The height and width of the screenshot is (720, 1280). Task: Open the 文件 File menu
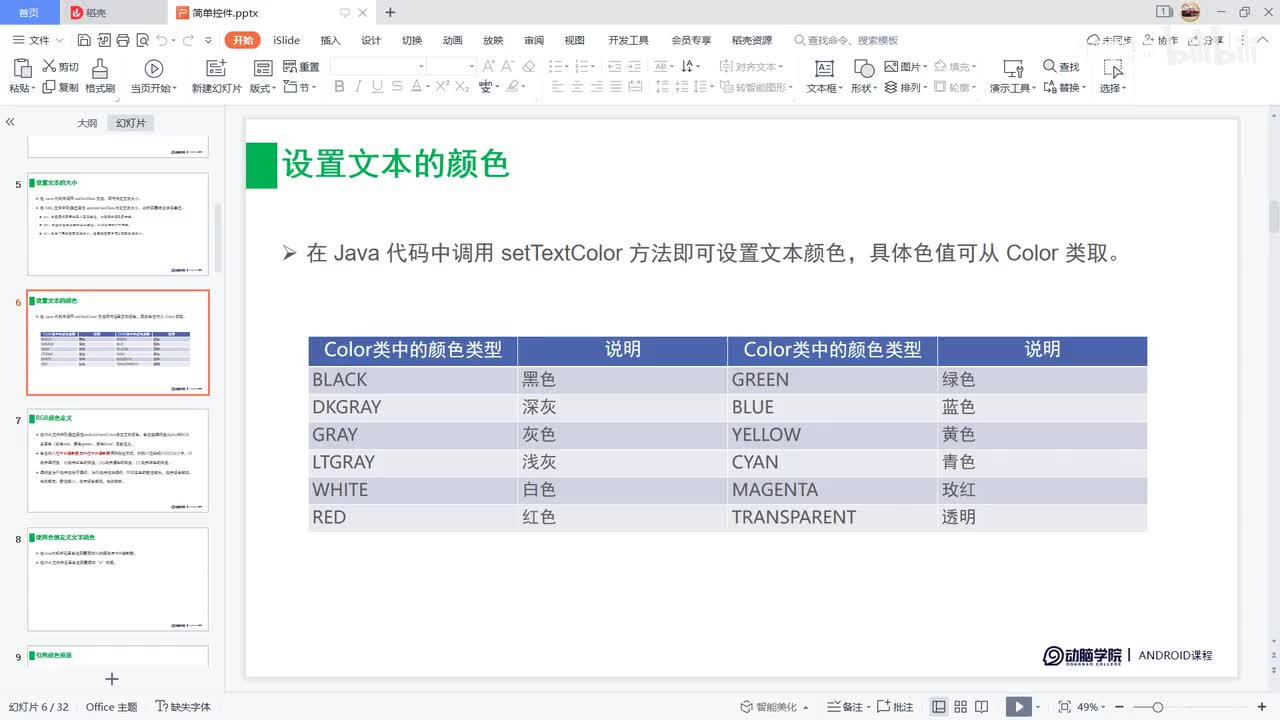click(x=38, y=40)
